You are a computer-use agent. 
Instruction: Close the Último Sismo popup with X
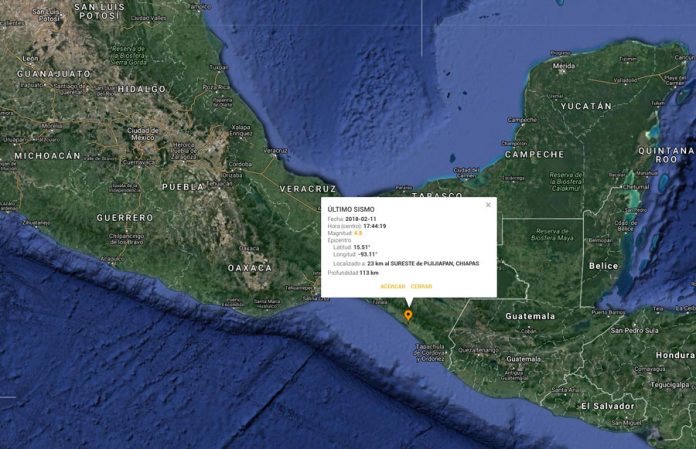click(488, 205)
